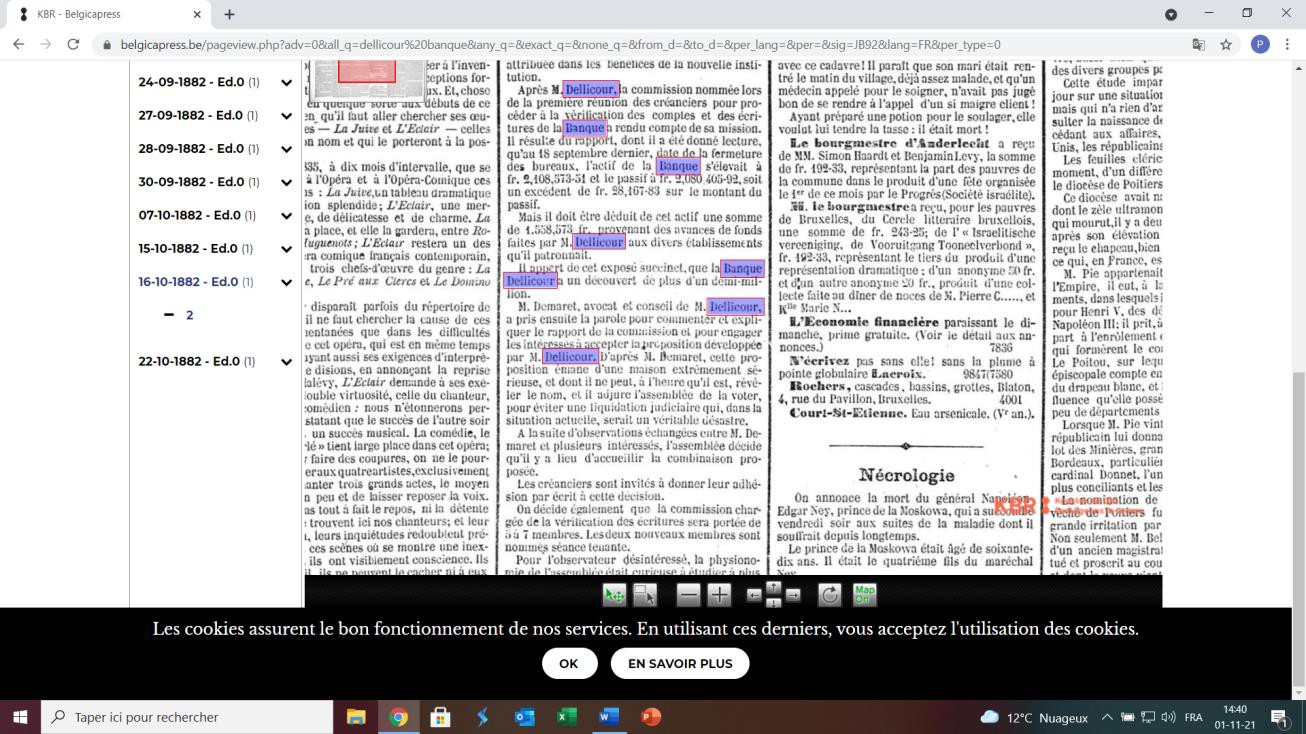Collapse the 16-10-1882 edition entry
Viewport: 1306px width, 734px height.
[286, 282]
